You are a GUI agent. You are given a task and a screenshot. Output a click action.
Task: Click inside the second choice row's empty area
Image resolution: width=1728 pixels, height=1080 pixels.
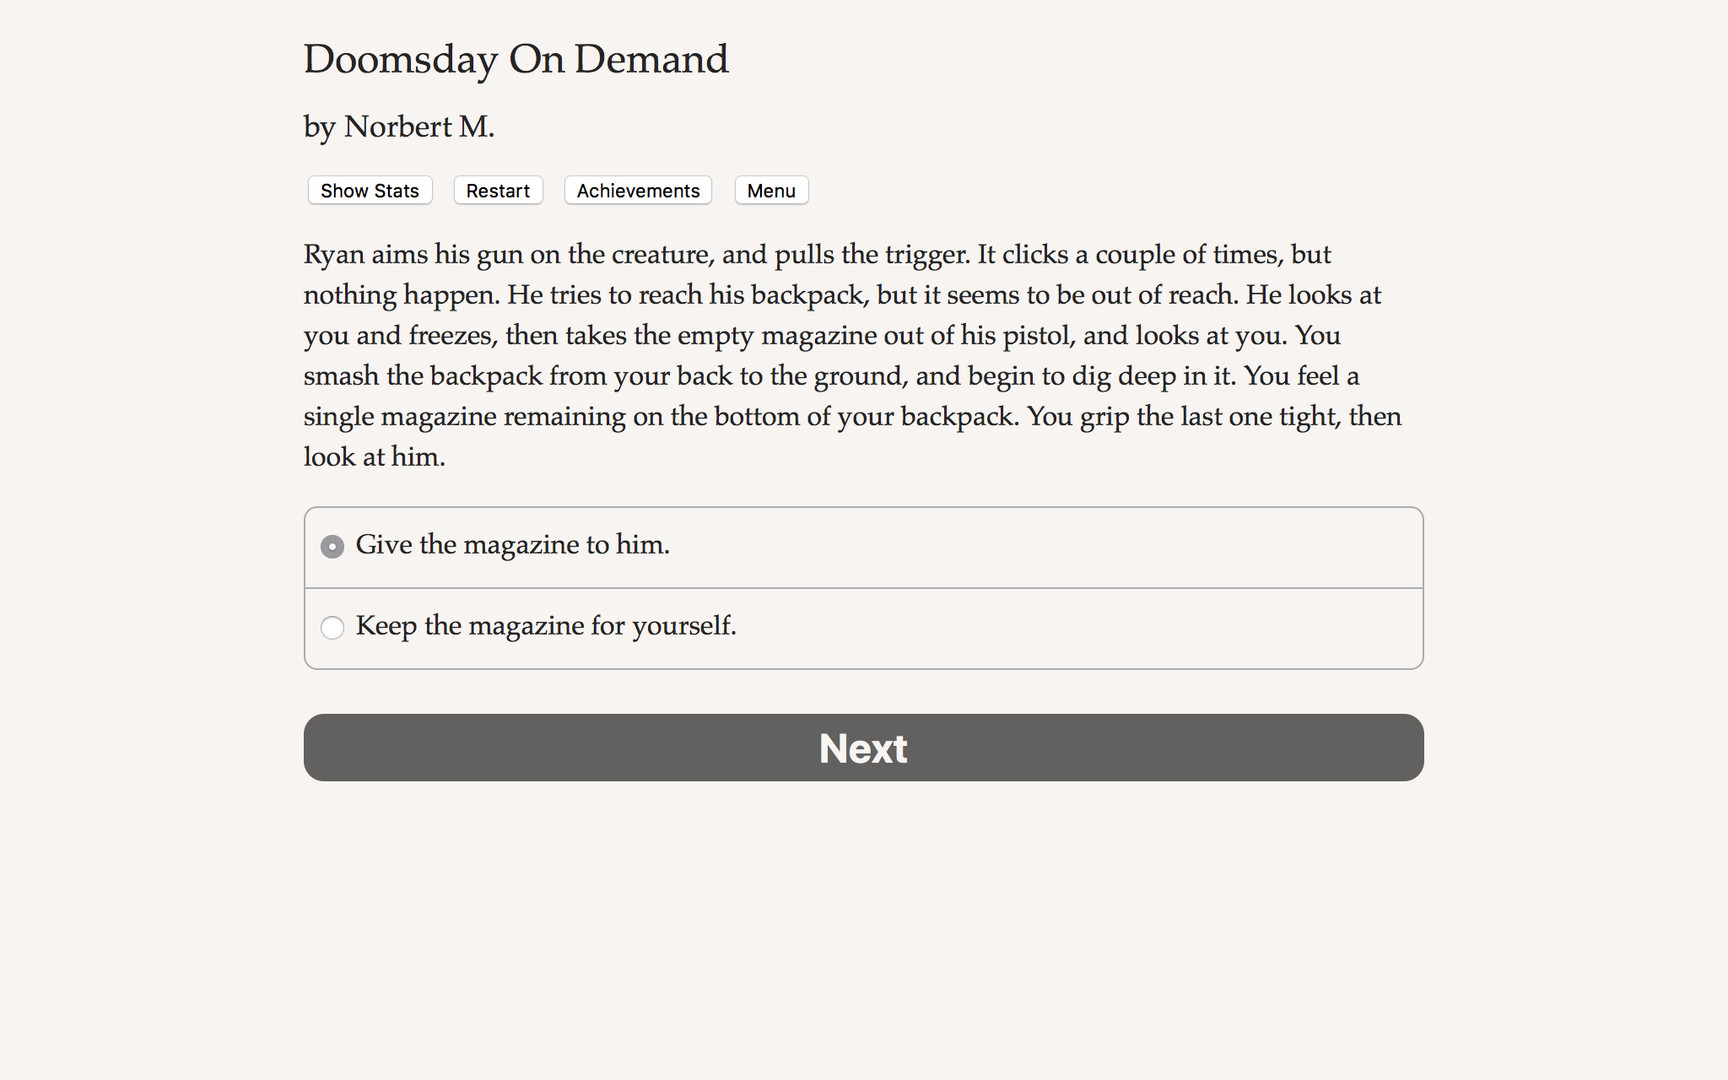[x=1080, y=628]
